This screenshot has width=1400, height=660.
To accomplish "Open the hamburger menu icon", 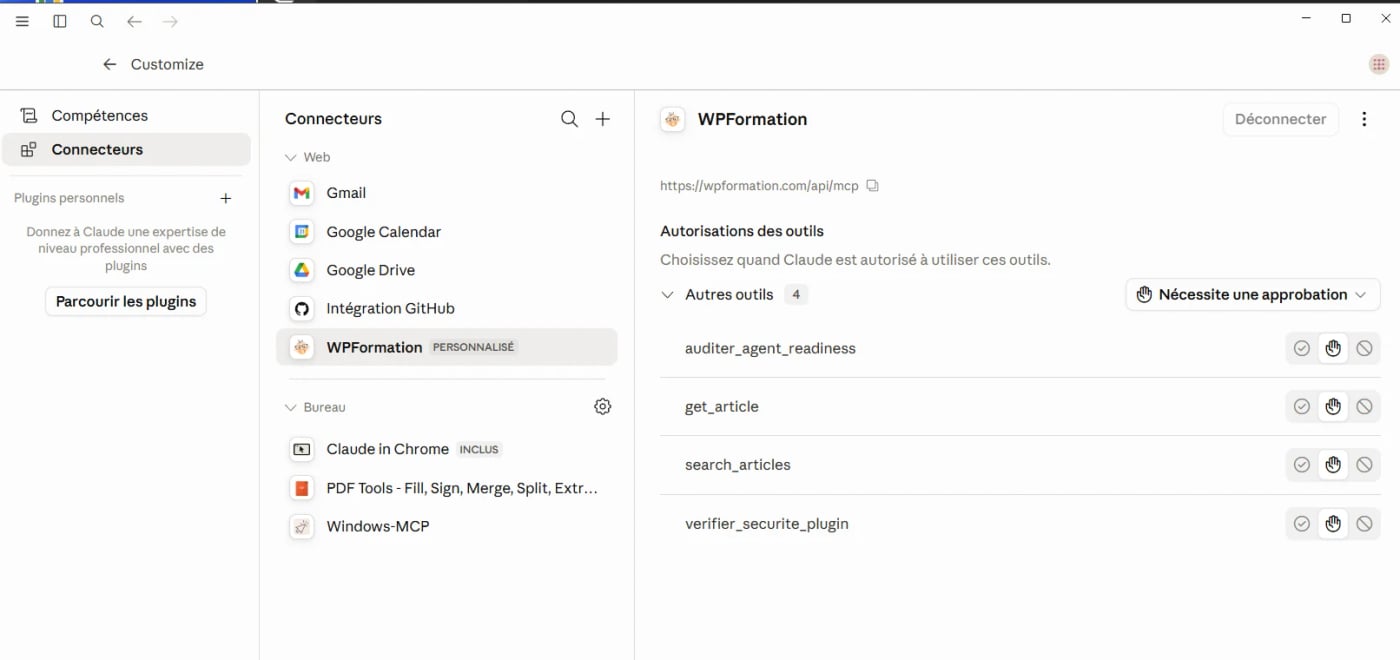I will (x=22, y=21).
